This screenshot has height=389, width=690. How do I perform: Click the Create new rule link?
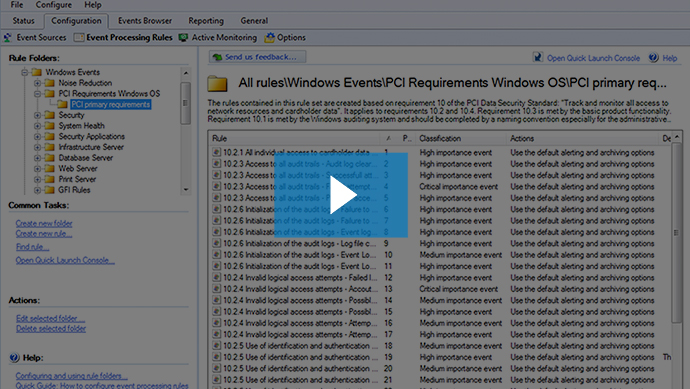(x=44, y=234)
